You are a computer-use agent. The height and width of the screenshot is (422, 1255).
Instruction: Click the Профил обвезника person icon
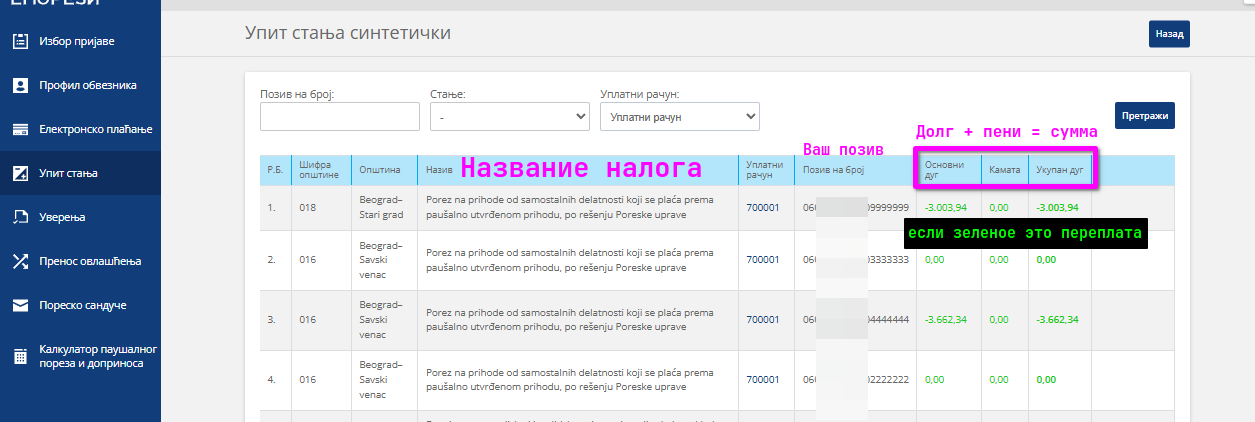pos(20,85)
